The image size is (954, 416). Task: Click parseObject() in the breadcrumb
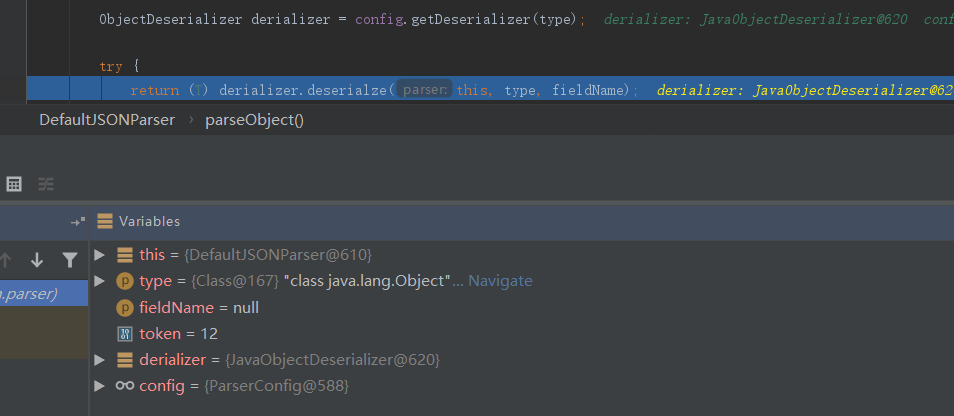click(x=254, y=120)
